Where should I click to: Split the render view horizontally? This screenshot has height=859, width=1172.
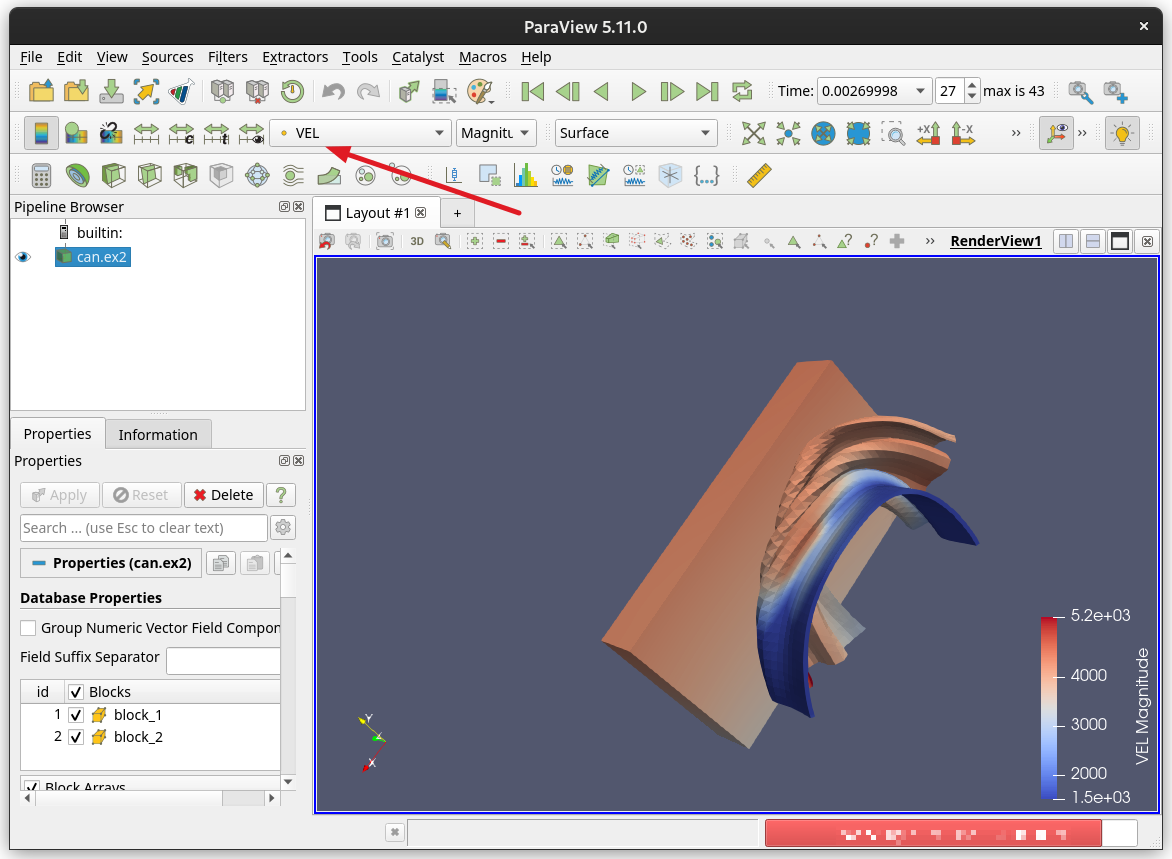coord(1066,241)
